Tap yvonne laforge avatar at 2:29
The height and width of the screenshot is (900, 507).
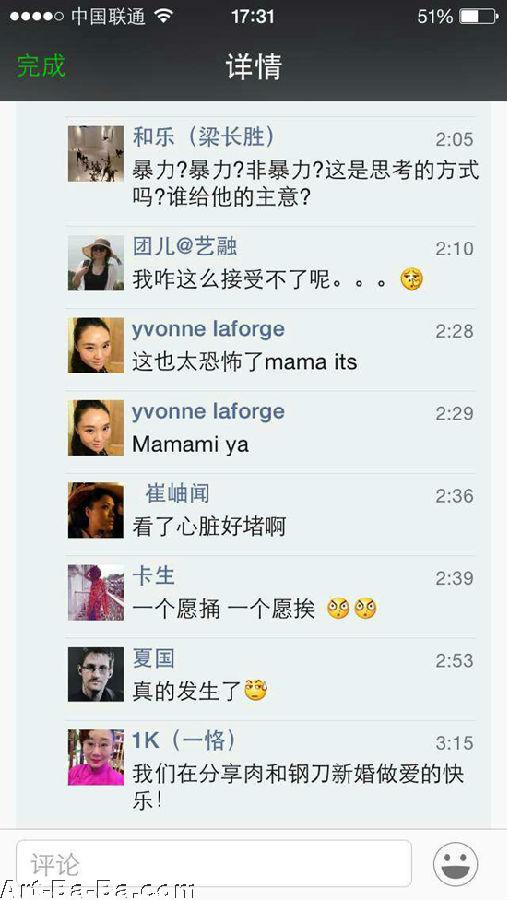pos(96,428)
